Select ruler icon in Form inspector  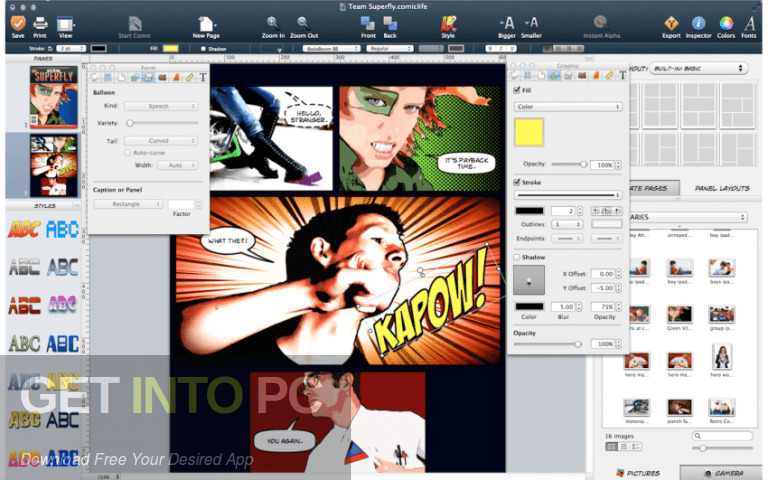pos(190,77)
